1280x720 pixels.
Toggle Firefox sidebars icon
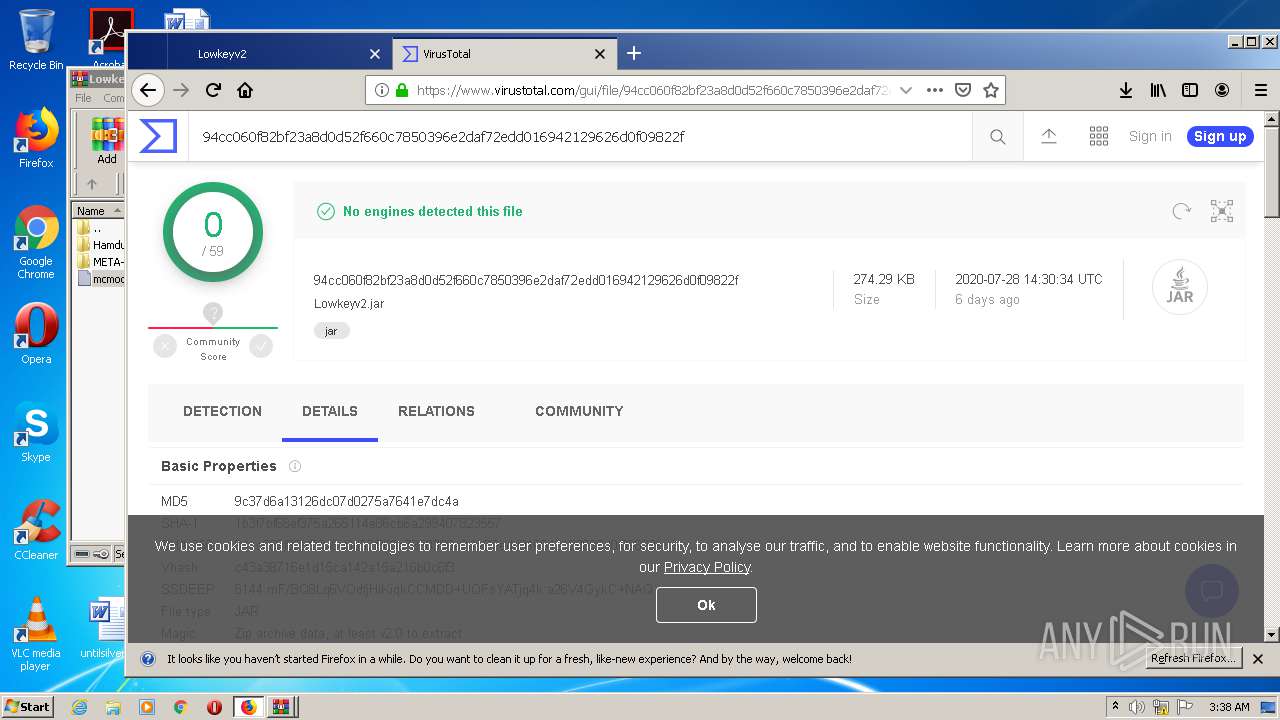(1190, 90)
